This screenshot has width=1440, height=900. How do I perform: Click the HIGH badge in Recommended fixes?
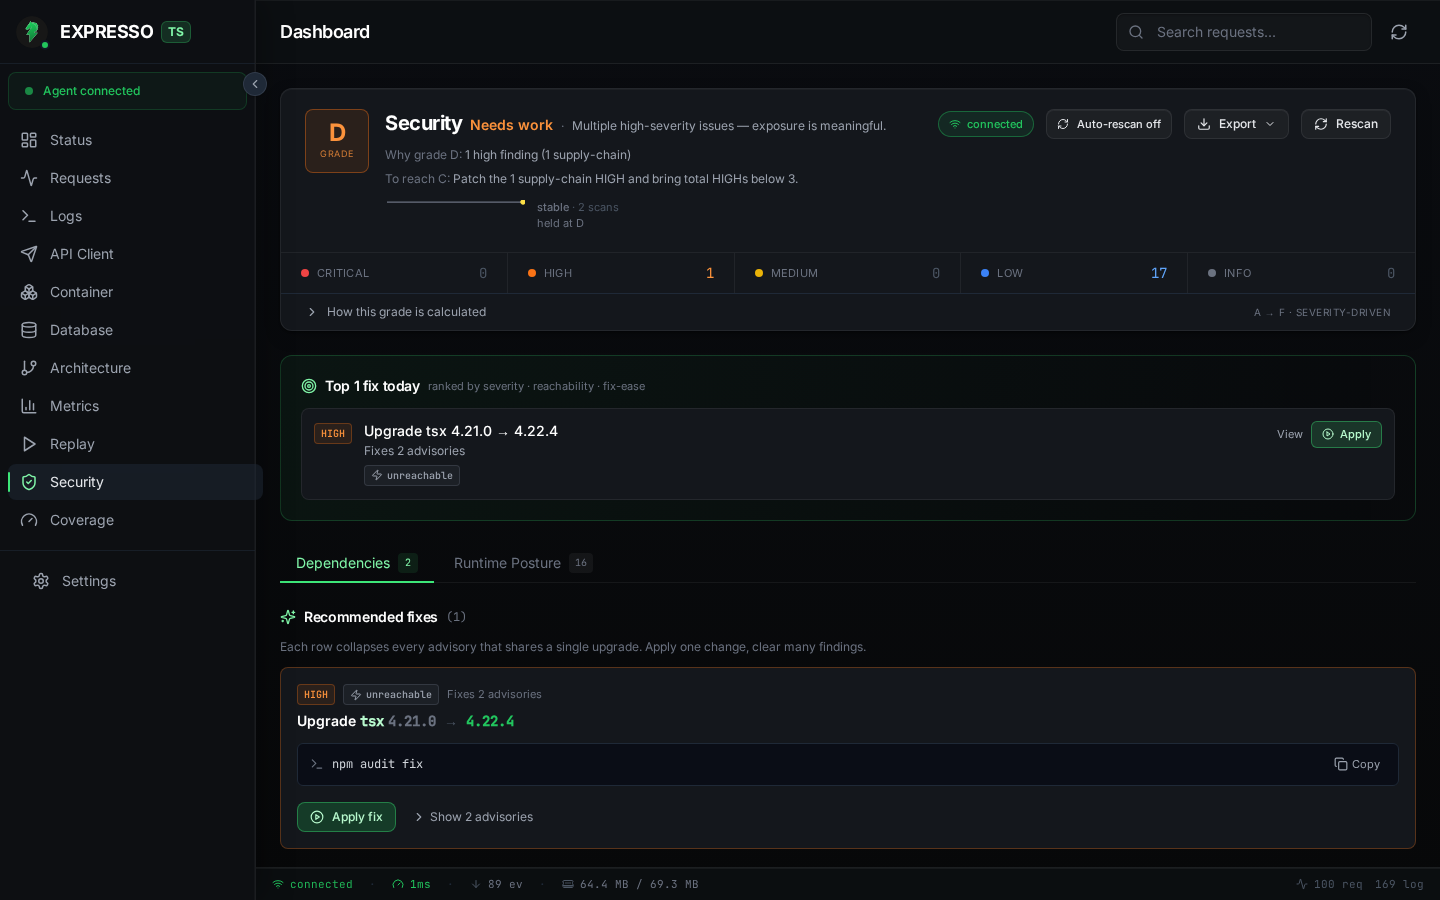pyautogui.click(x=316, y=694)
